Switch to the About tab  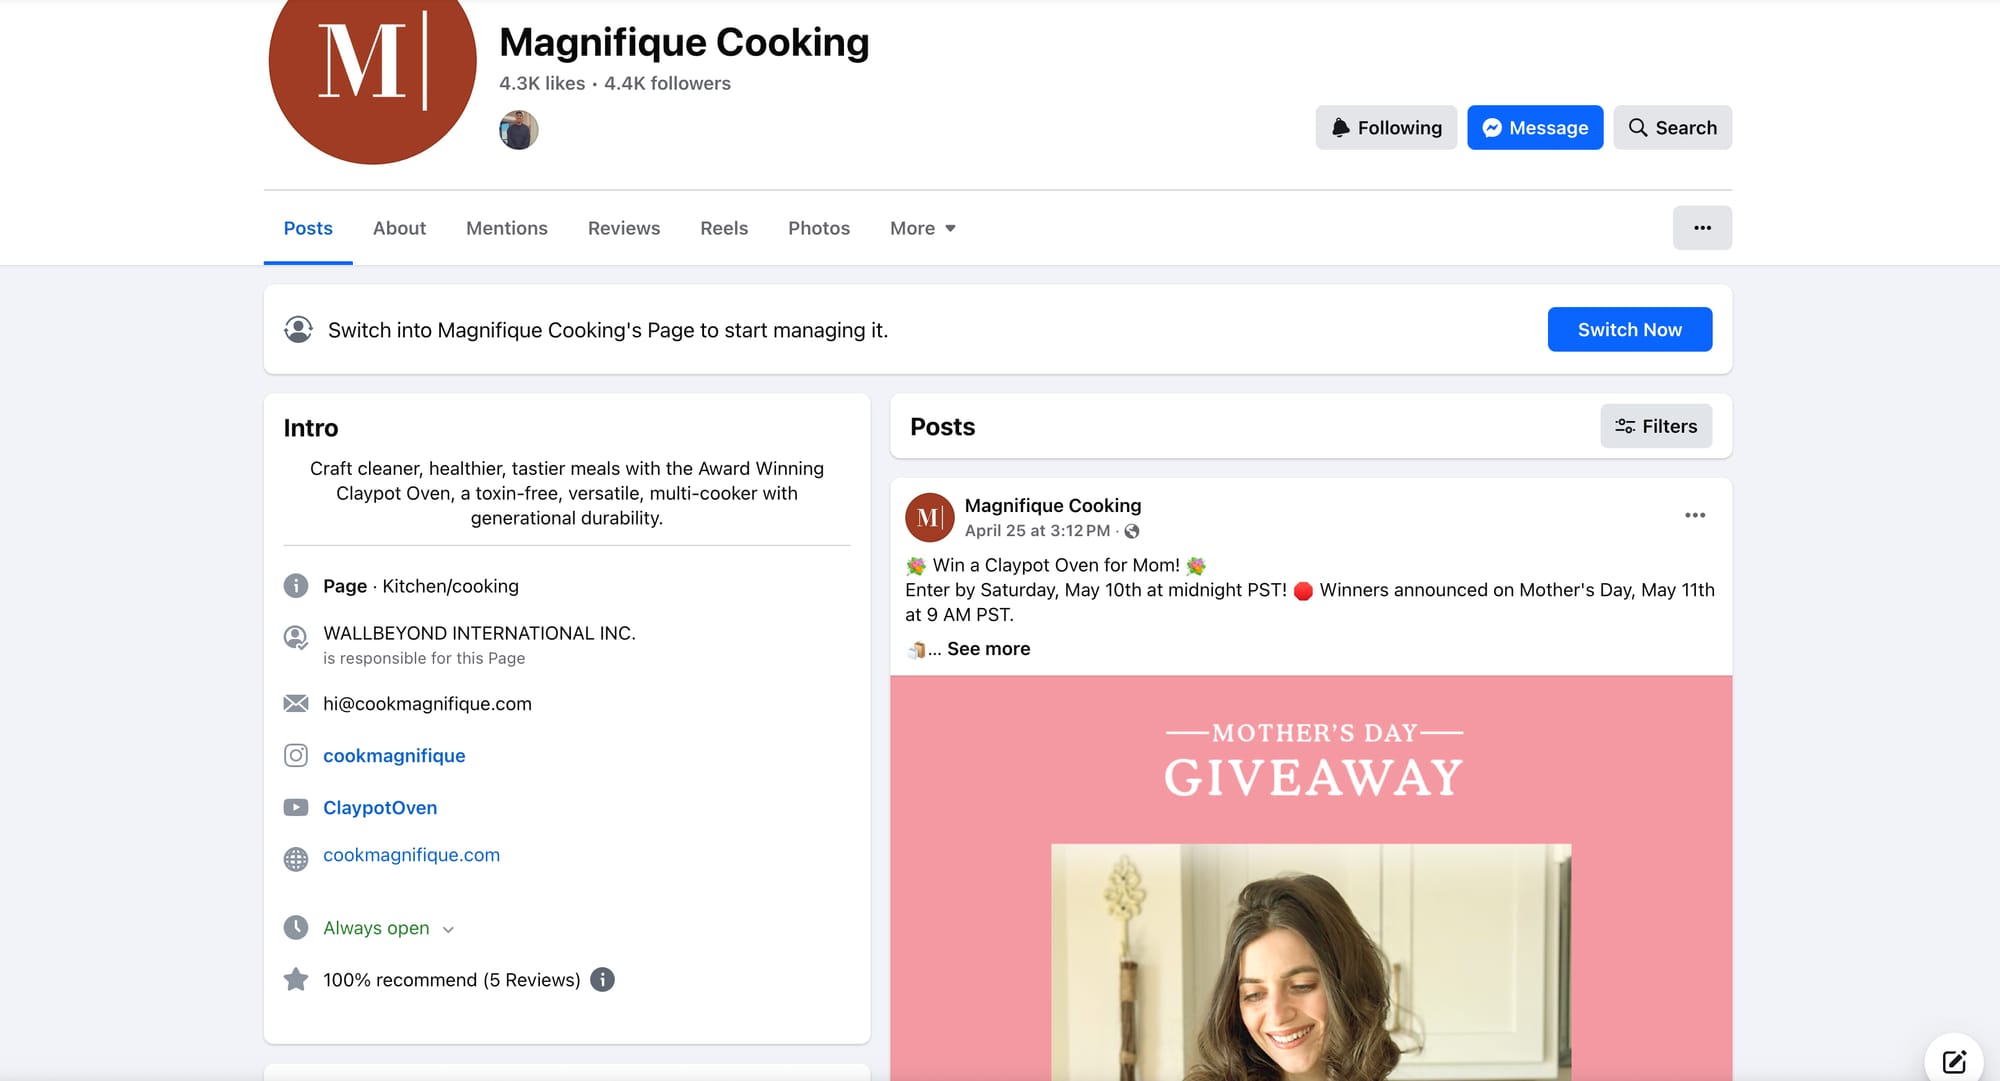pyautogui.click(x=399, y=228)
